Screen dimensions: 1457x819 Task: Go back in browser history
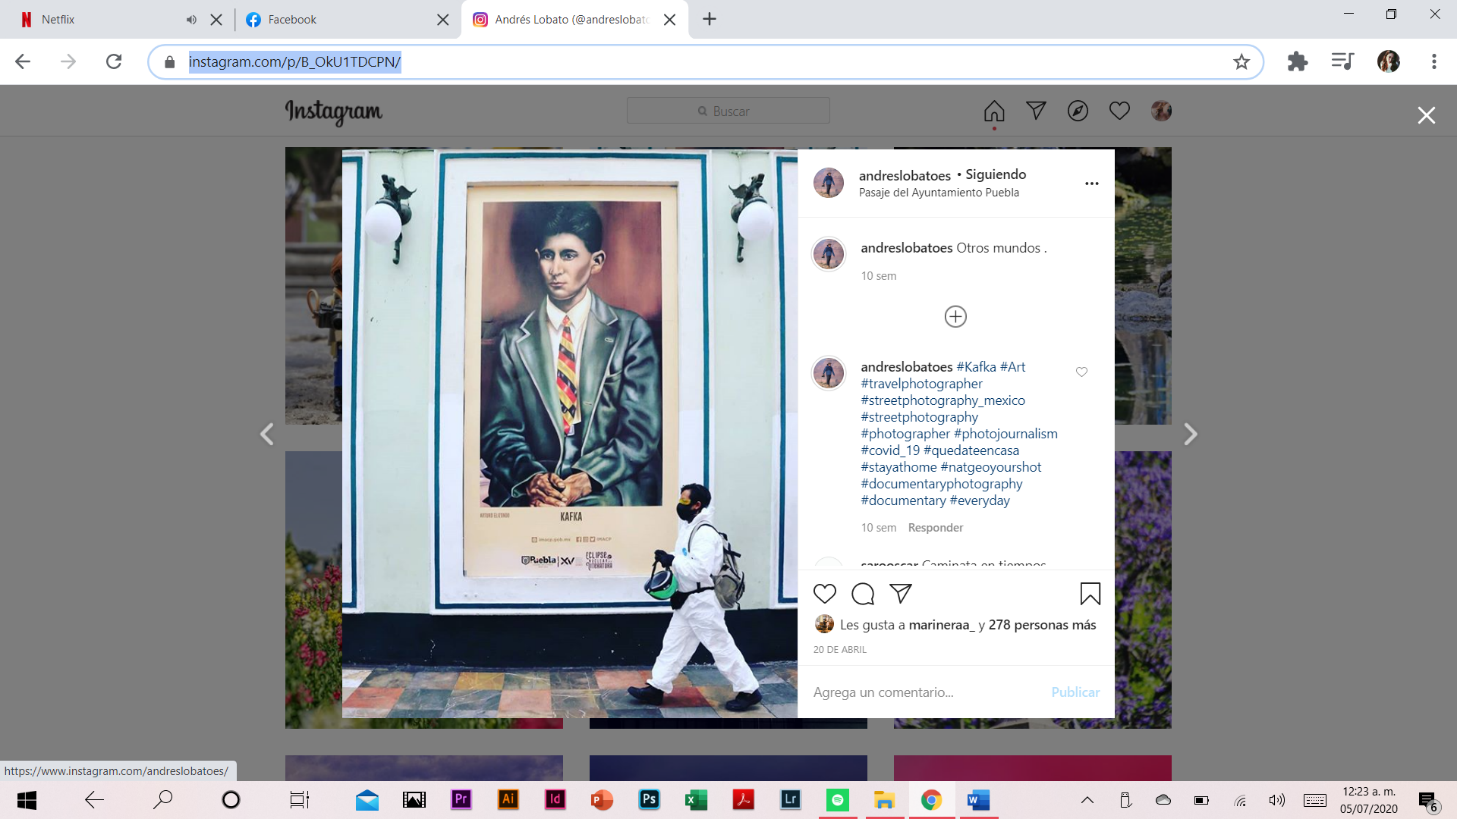(x=23, y=62)
